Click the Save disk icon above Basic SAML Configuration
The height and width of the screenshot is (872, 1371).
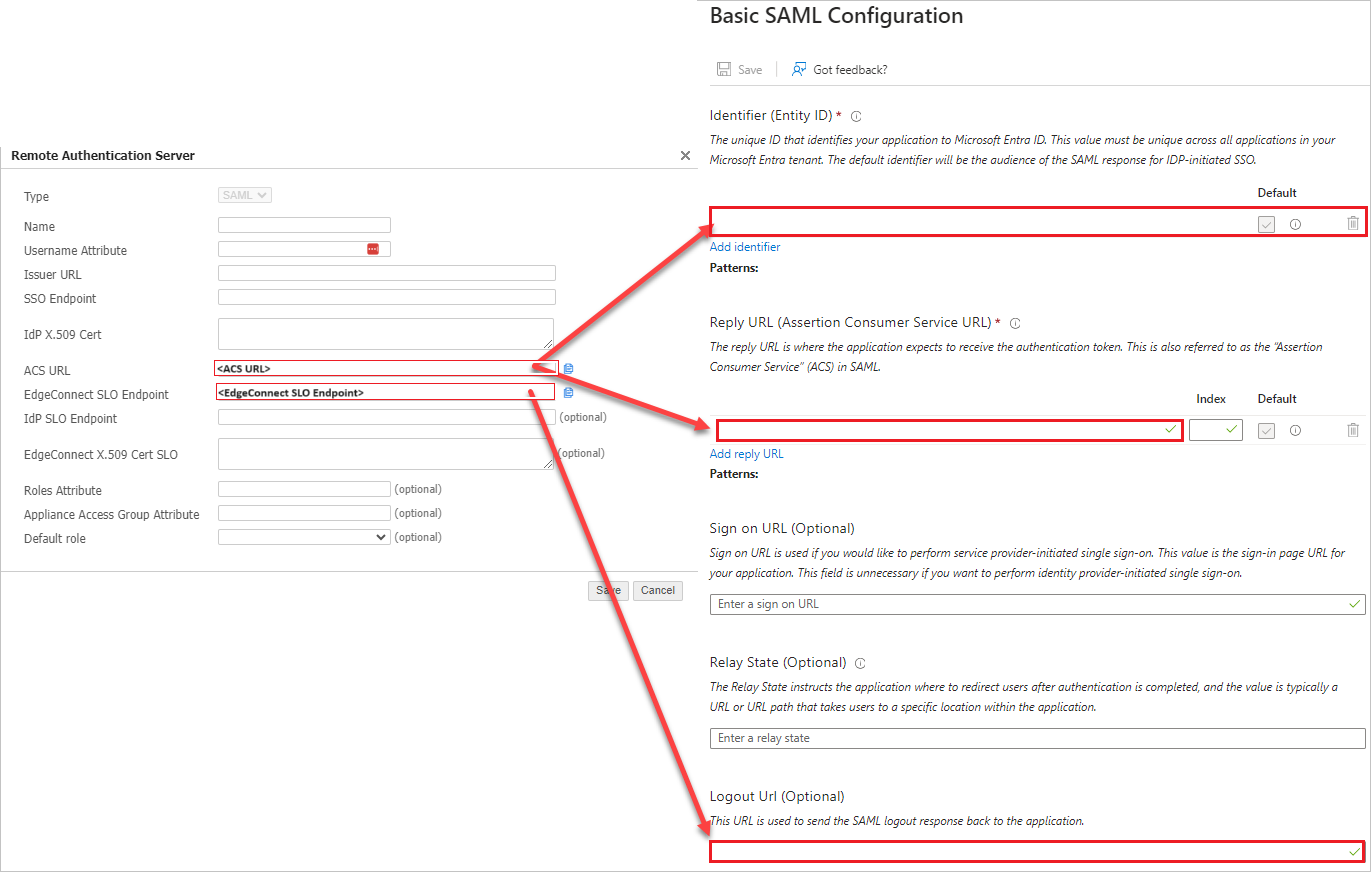tap(724, 68)
